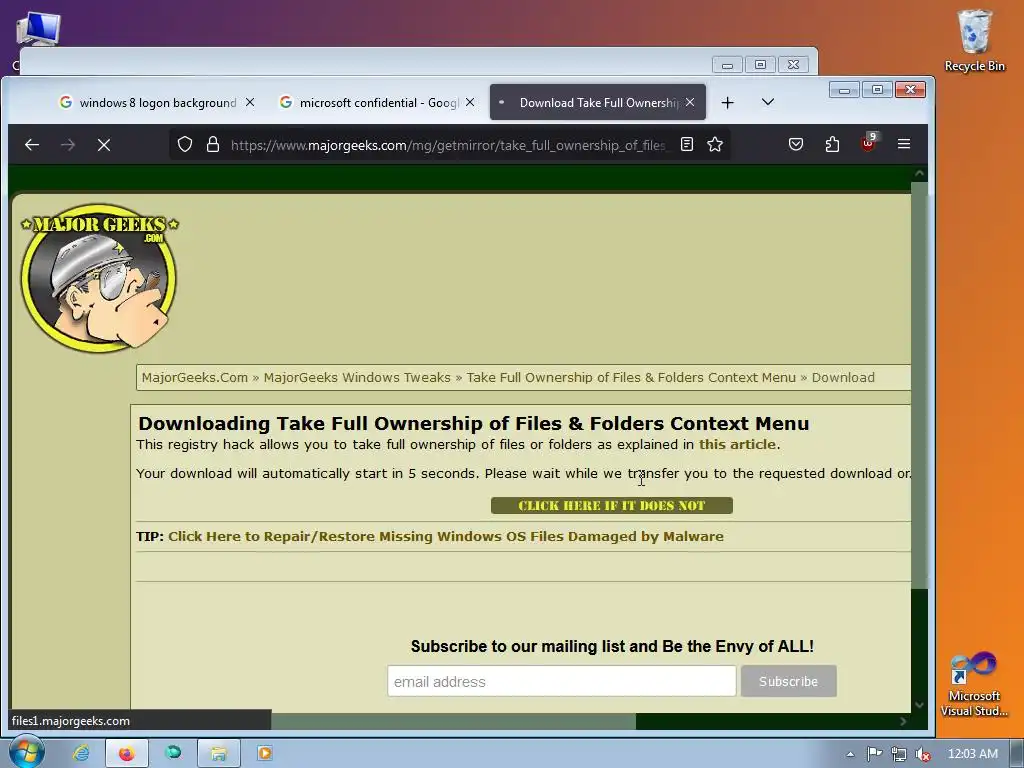Go back to the previous page
This screenshot has height=768, width=1024.
(31, 144)
